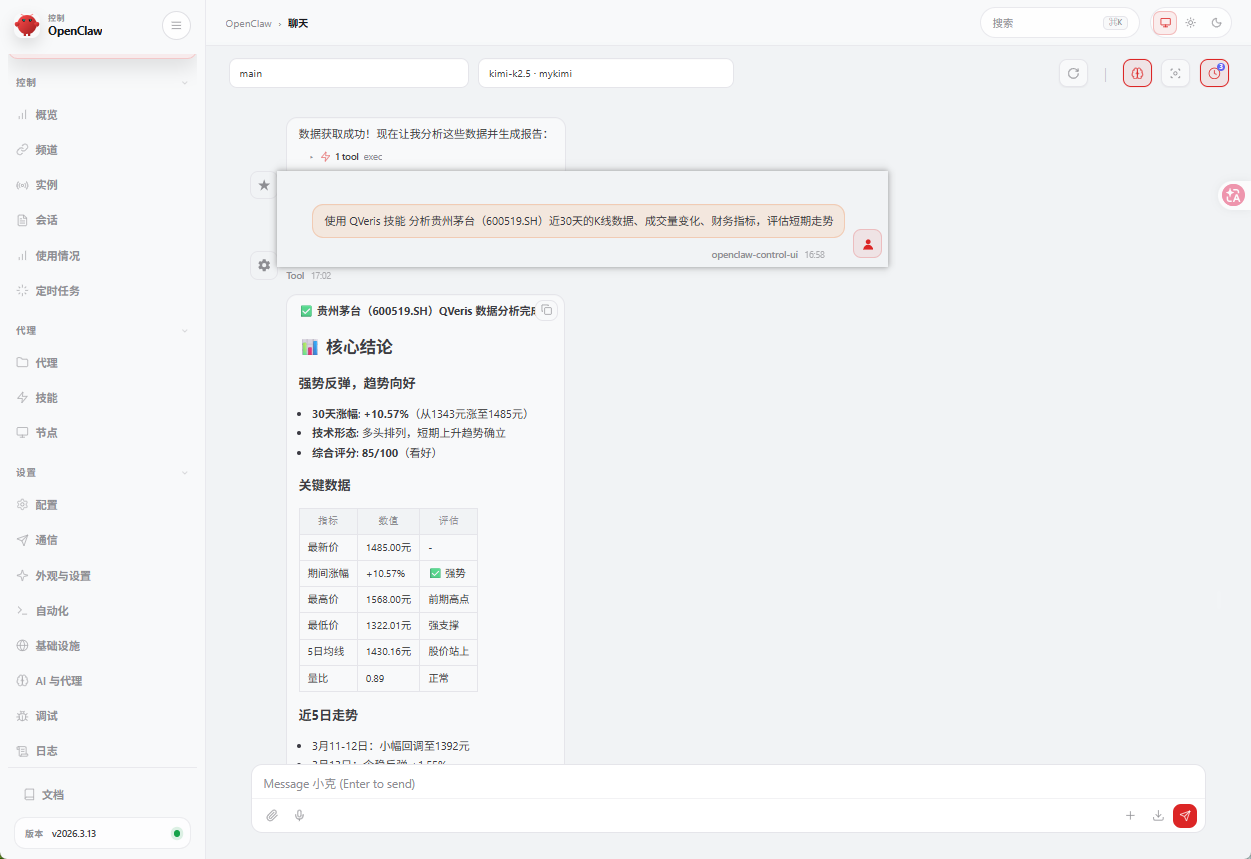Open 节点 in the sidebar

(102, 433)
